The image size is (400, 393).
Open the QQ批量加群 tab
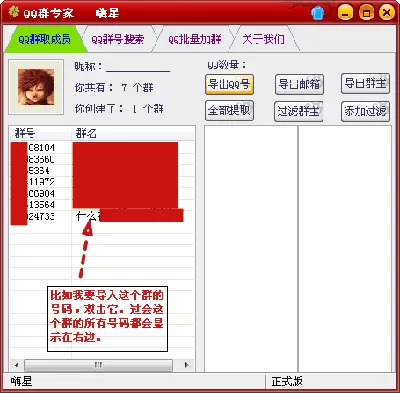(x=195, y=39)
